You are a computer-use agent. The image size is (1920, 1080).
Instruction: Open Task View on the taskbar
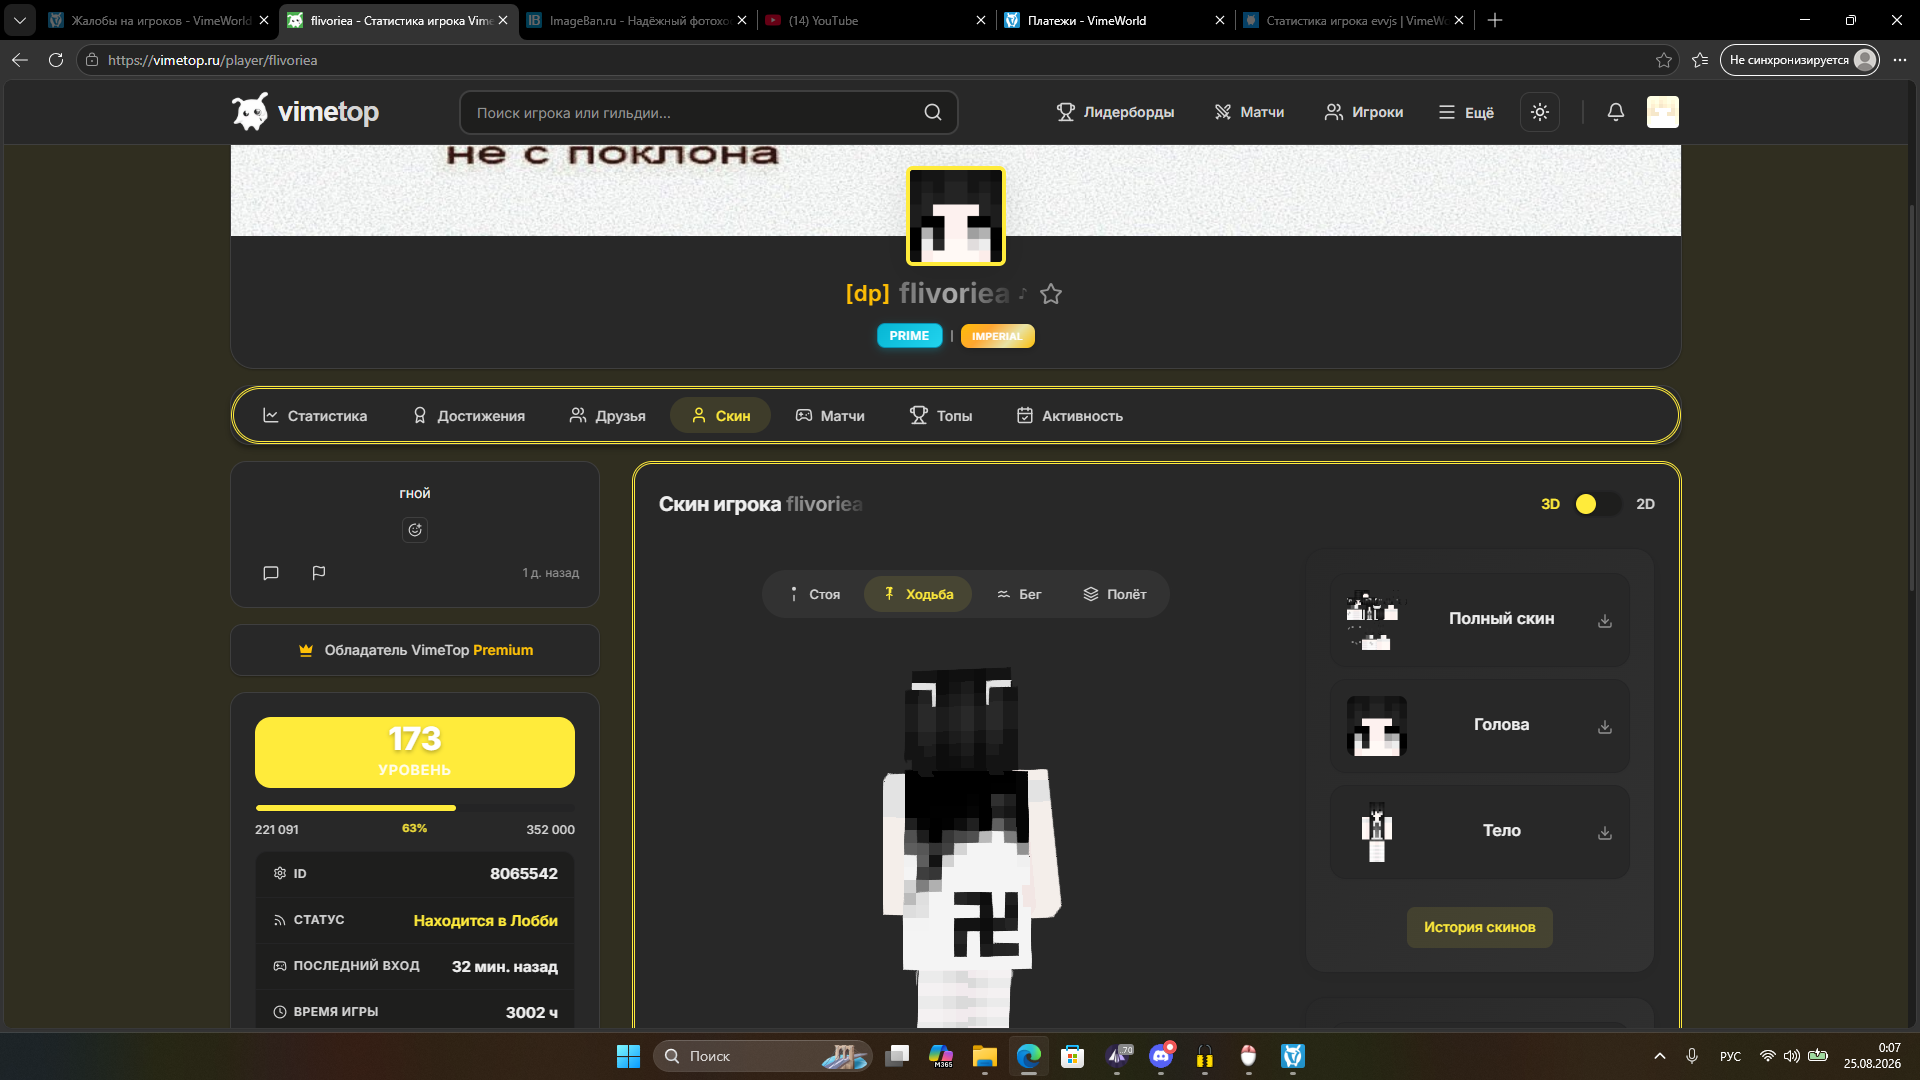coord(897,1056)
